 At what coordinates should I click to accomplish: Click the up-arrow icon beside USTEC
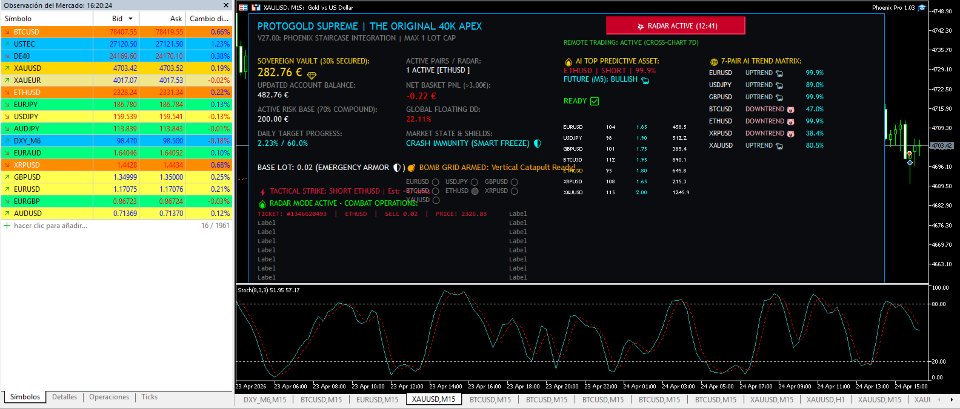(7, 44)
